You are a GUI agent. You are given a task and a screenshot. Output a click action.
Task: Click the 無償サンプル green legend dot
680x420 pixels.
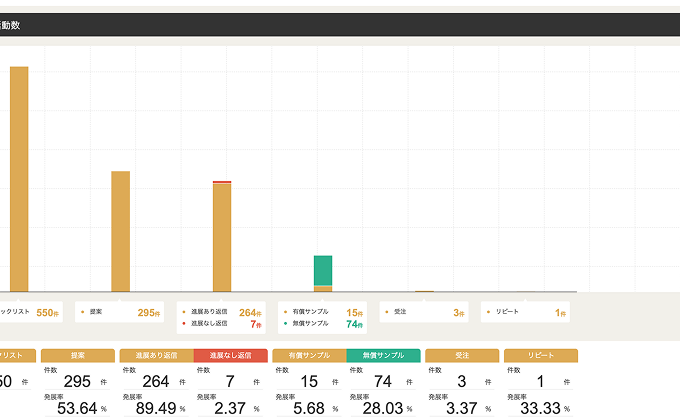click(285, 324)
